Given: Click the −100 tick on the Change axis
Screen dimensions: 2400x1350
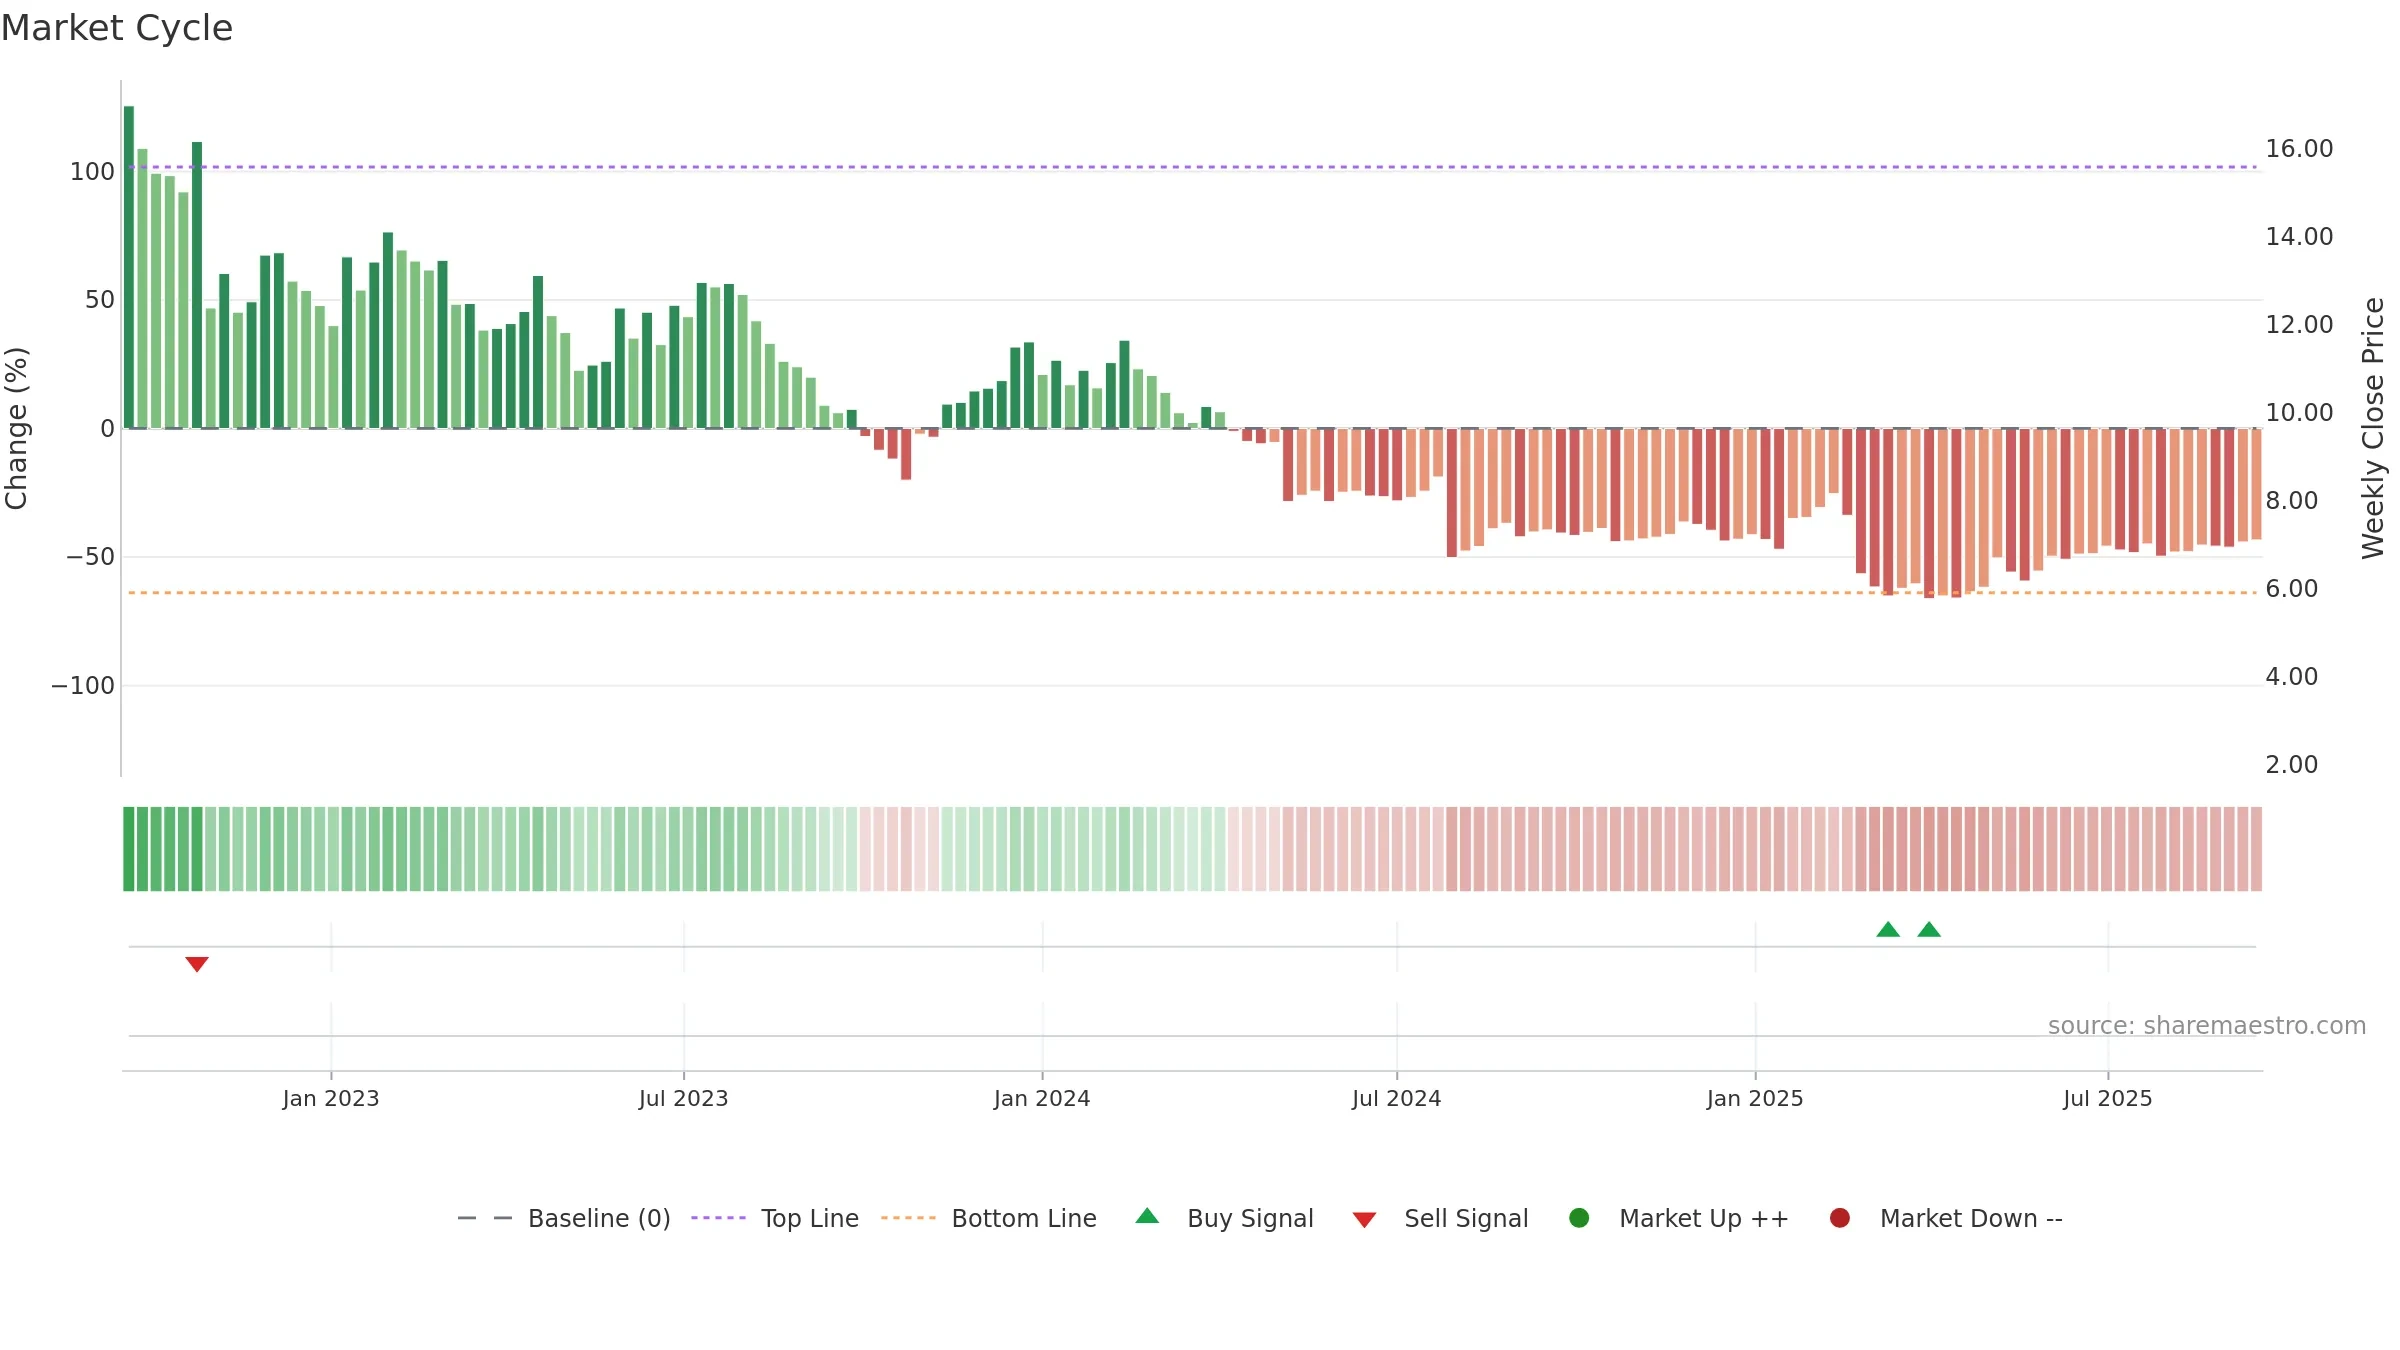Looking at the screenshot, I should point(83,686).
